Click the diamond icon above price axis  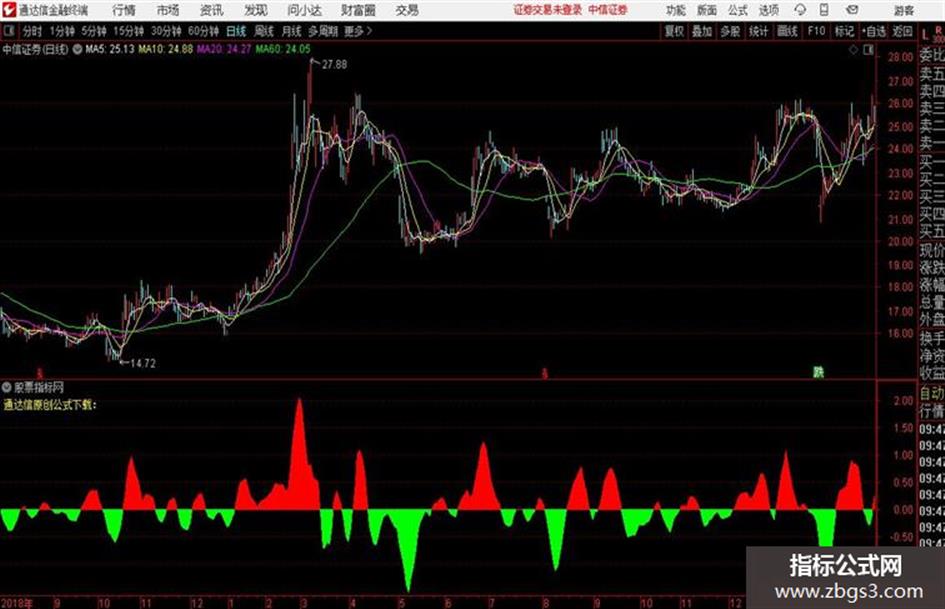853,50
